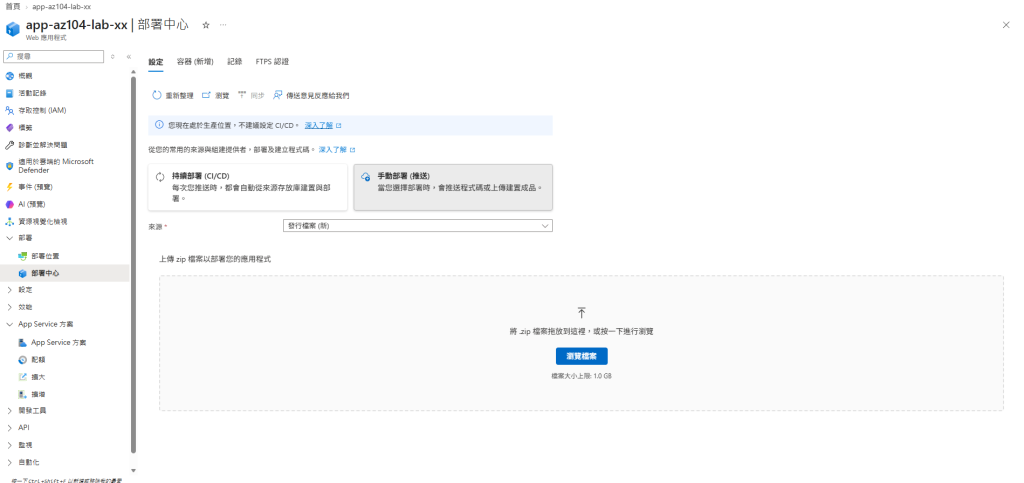
Task: Open Microsoft Defender shield icon
Action: point(9,166)
